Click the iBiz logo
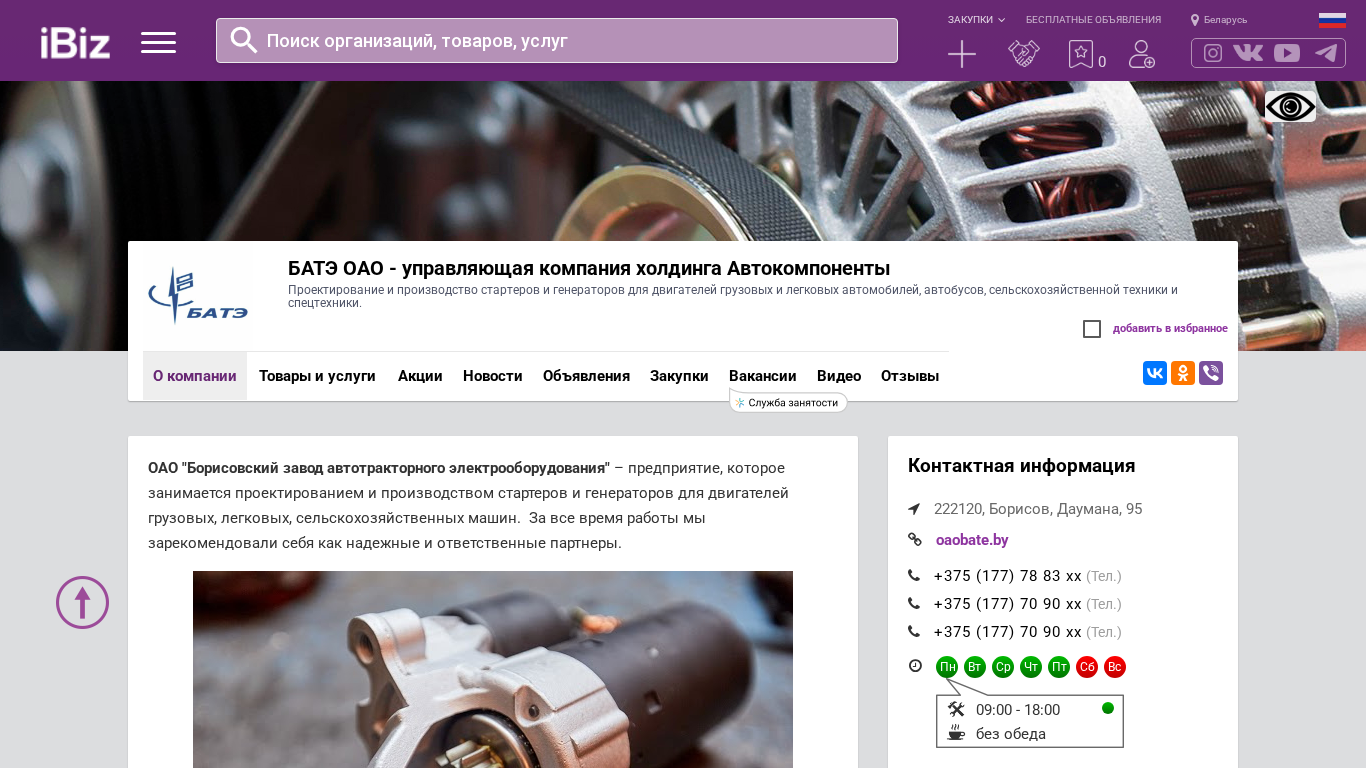 [x=75, y=42]
